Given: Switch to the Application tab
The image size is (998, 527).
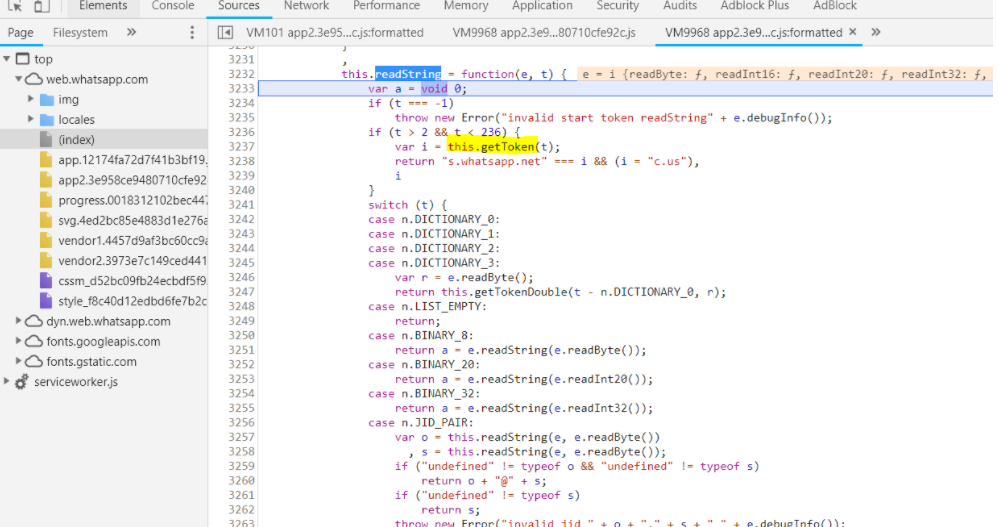Looking at the screenshot, I should click(x=542, y=6).
